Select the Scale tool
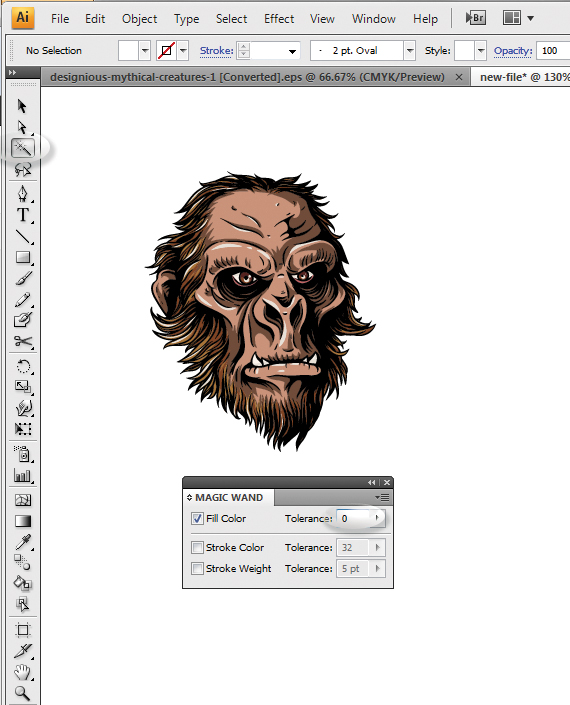Screen dimensions: 570x705 tap(22, 387)
